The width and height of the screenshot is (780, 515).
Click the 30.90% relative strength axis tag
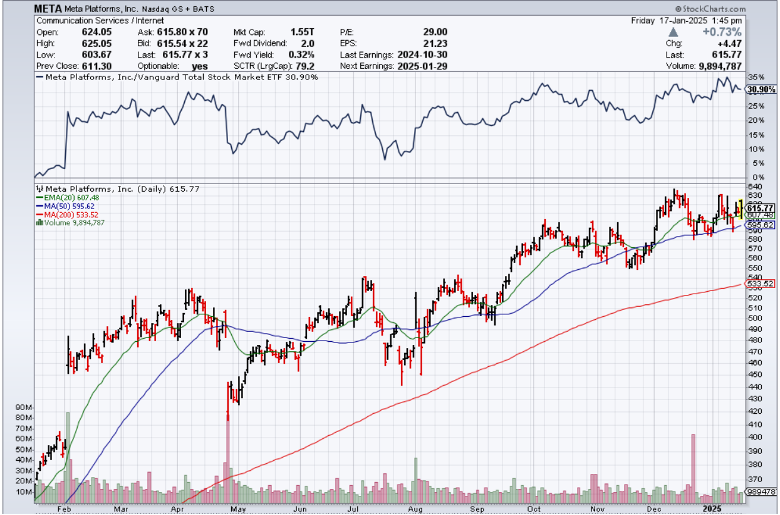(762, 90)
